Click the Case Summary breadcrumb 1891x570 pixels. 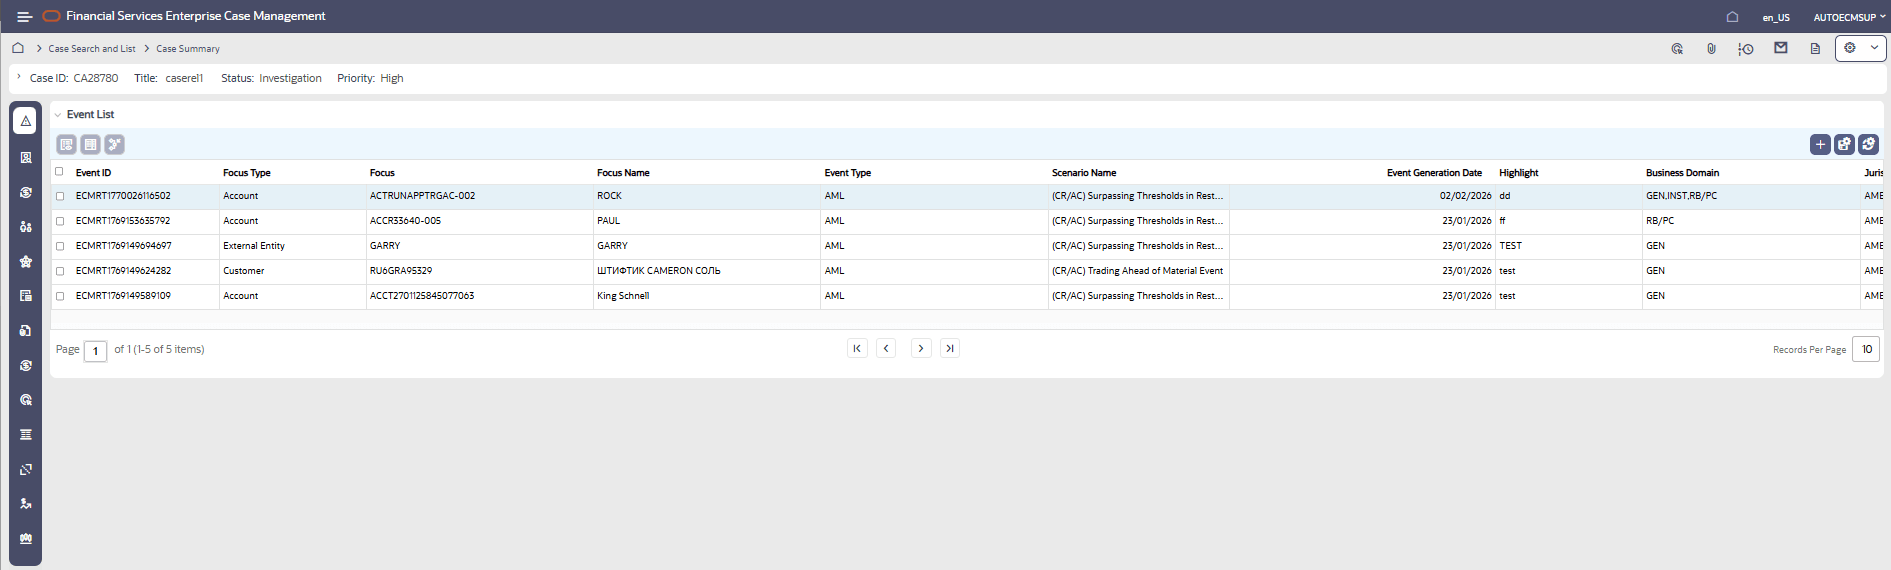[188, 48]
